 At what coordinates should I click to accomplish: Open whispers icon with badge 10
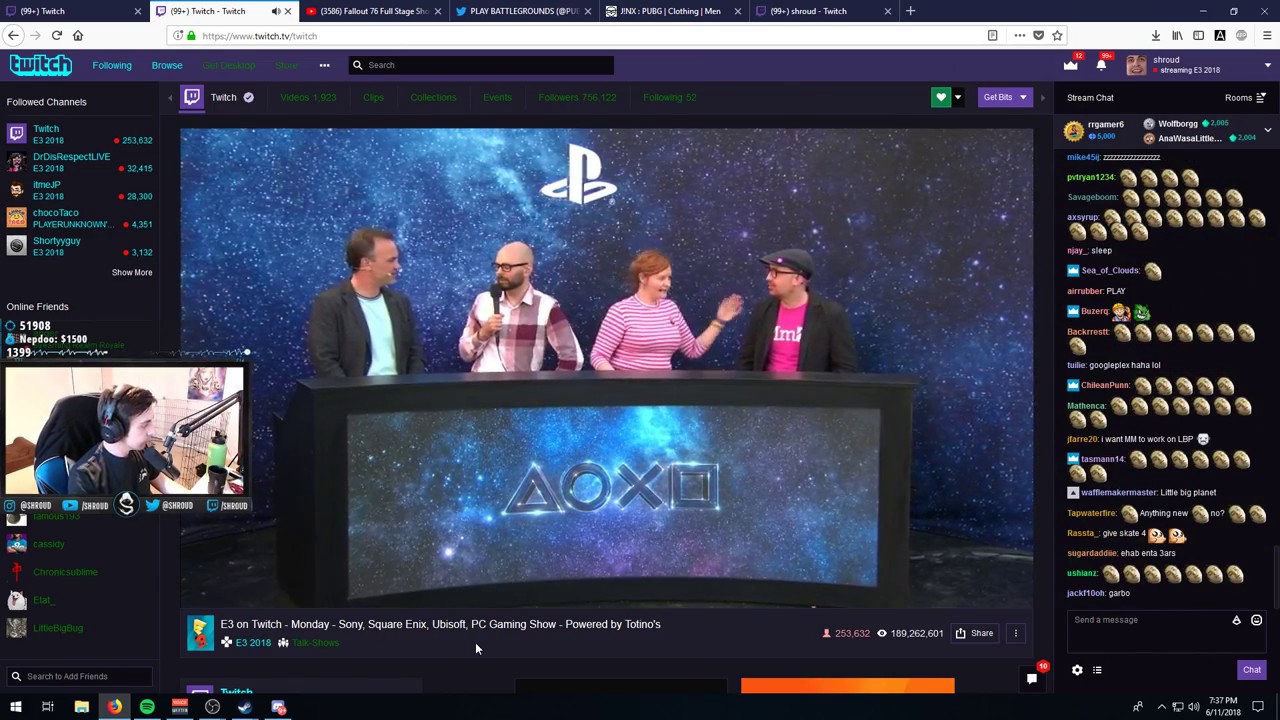click(1032, 678)
